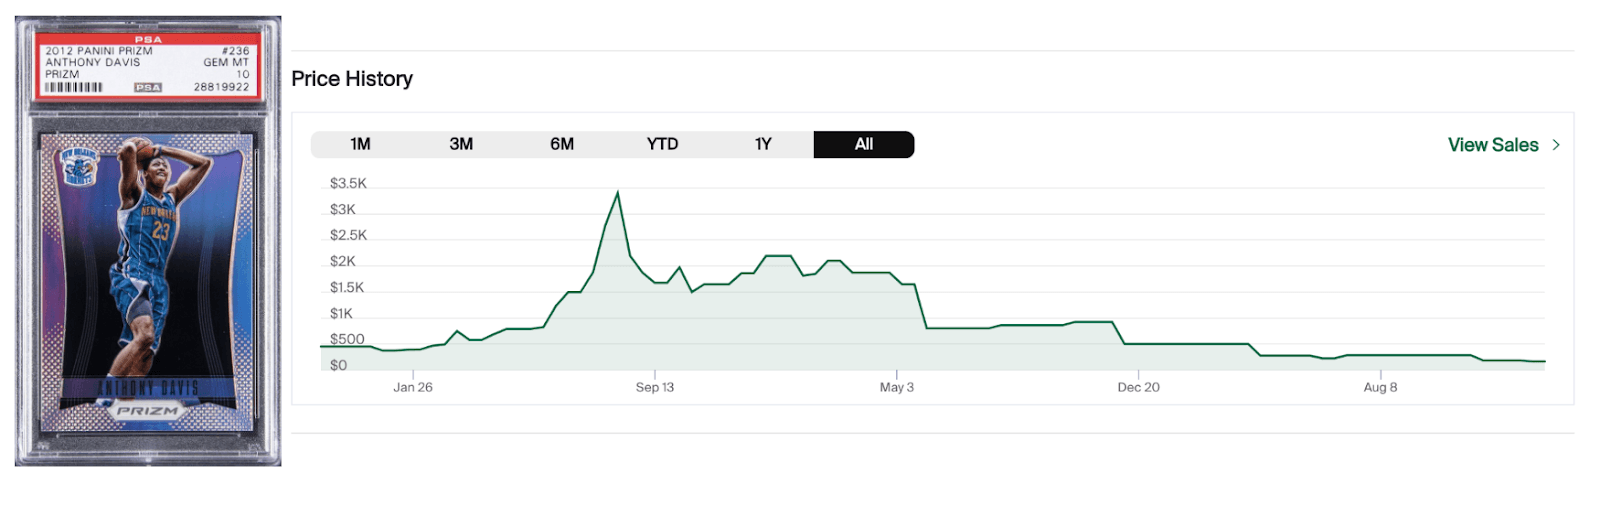
Task: Click the $2.5K y-axis label
Action: [348, 235]
